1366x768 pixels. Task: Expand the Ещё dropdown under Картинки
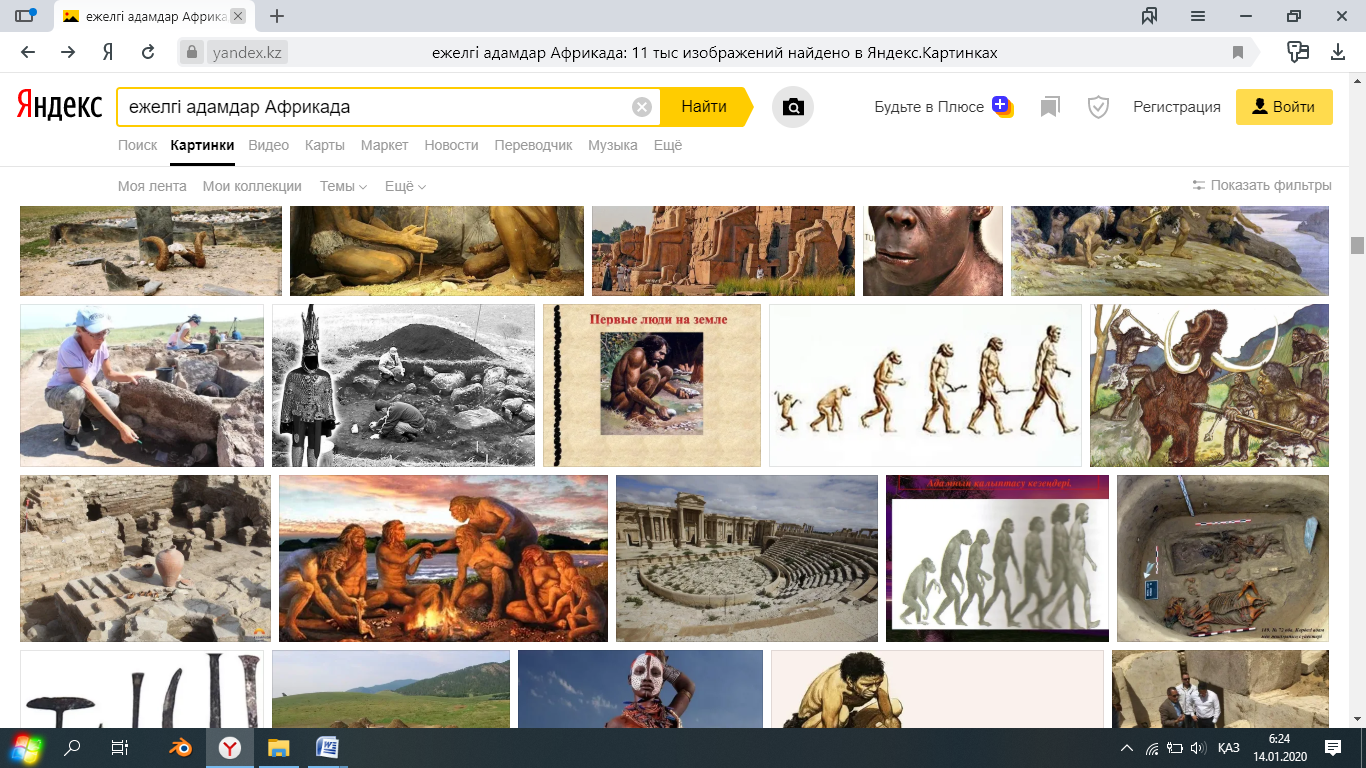click(x=405, y=186)
